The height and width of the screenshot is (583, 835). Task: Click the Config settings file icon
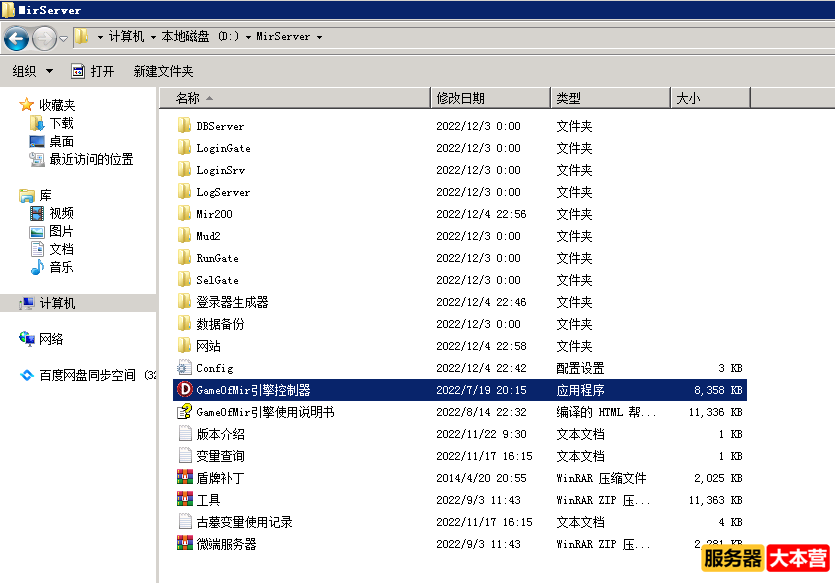184,368
